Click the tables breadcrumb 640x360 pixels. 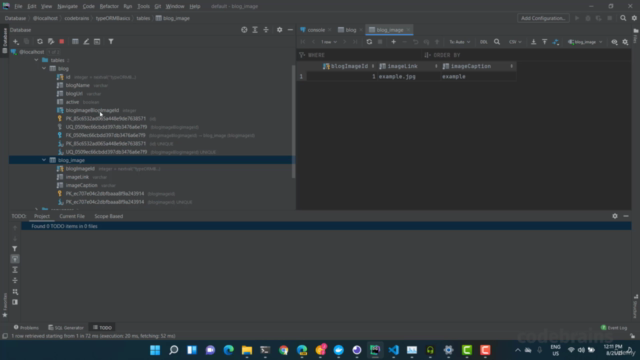(143, 18)
